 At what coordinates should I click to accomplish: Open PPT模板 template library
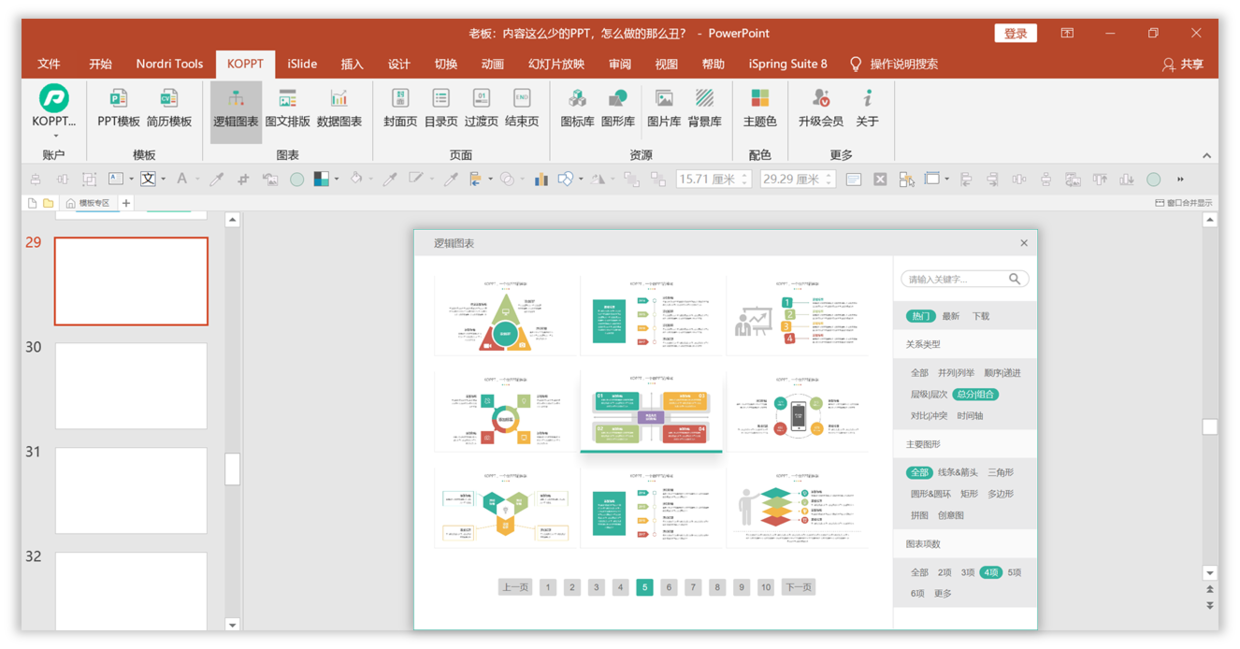tap(118, 106)
